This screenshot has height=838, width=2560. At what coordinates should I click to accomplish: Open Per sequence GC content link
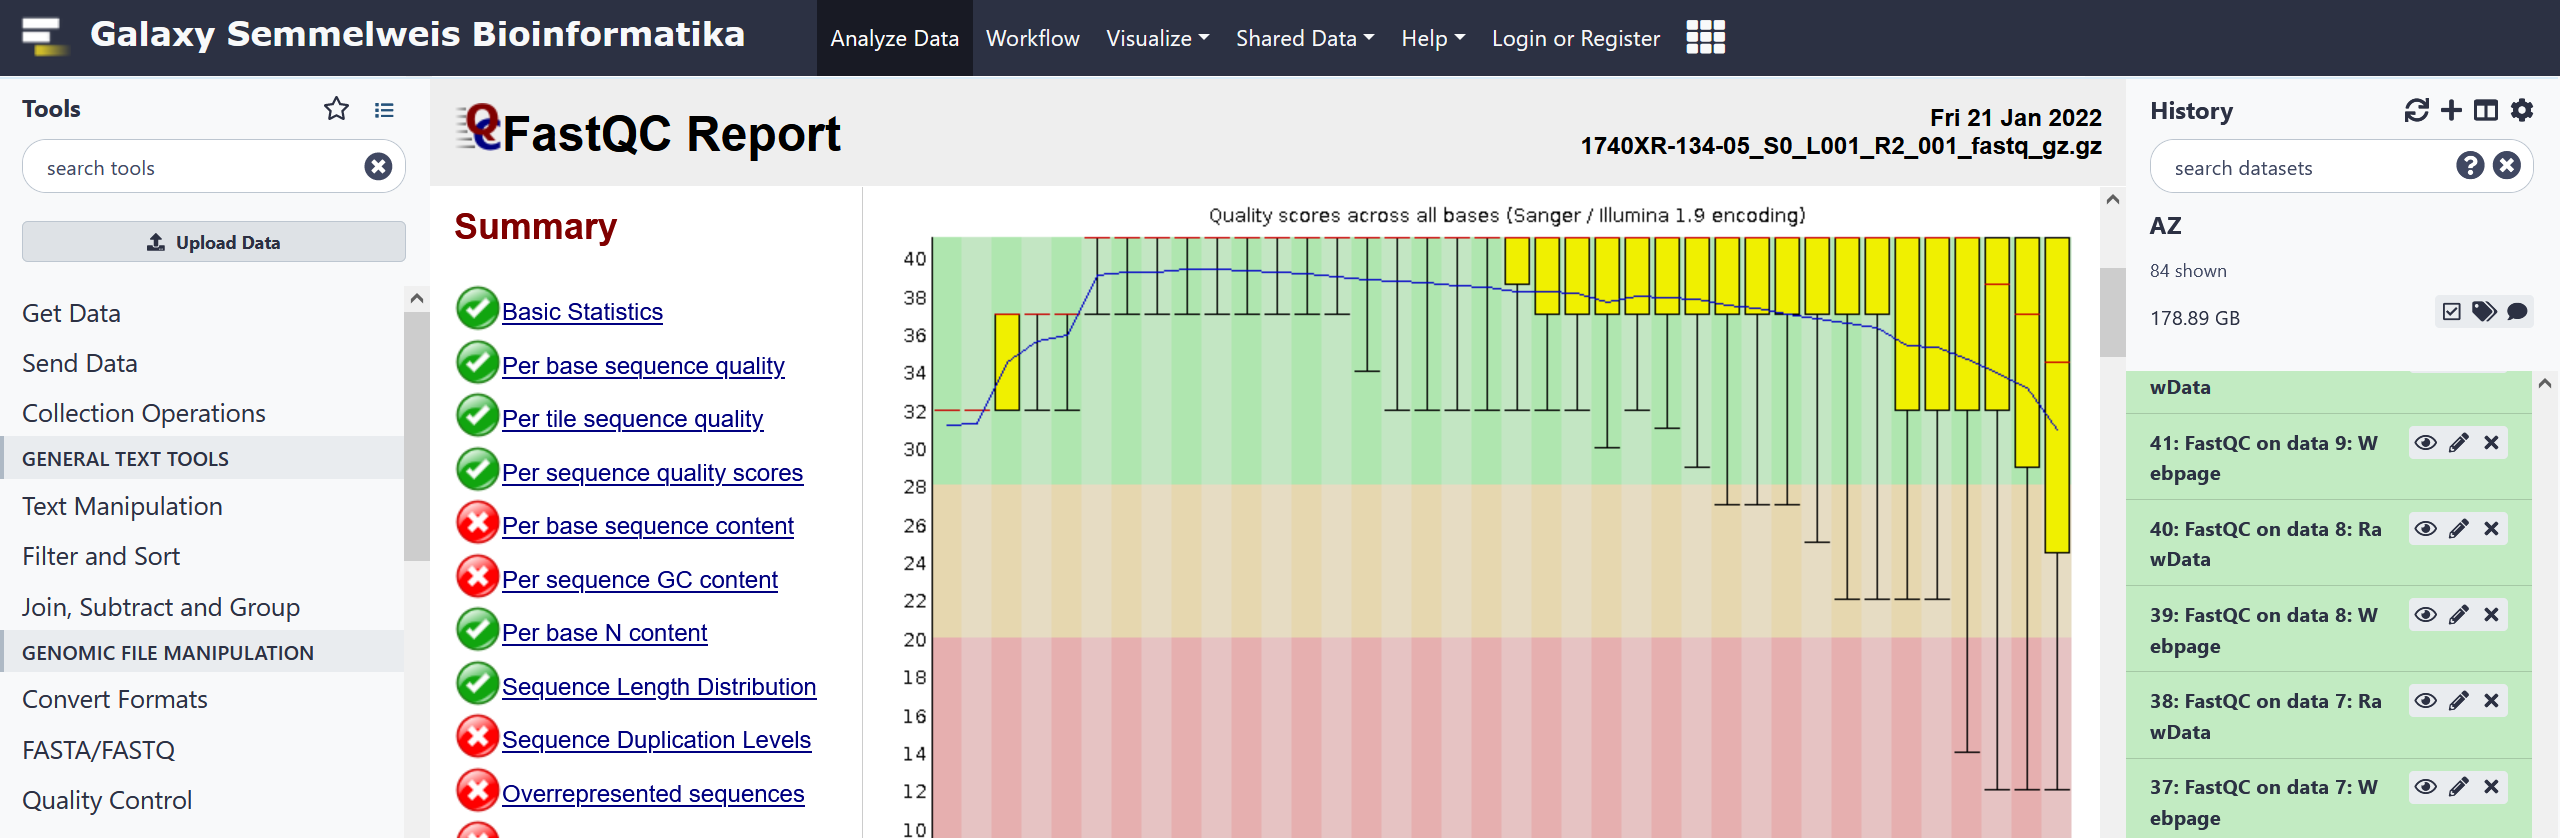pyautogui.click(x=640, y=580)
